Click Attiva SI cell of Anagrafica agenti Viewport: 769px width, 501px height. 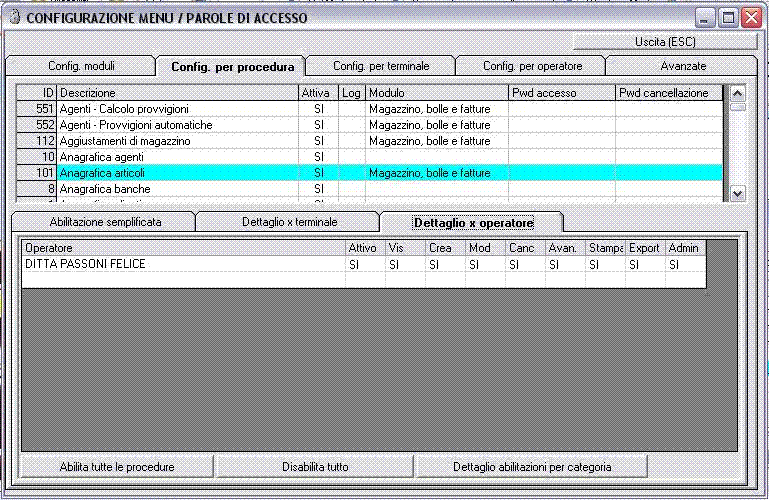(x=318, y=157)
